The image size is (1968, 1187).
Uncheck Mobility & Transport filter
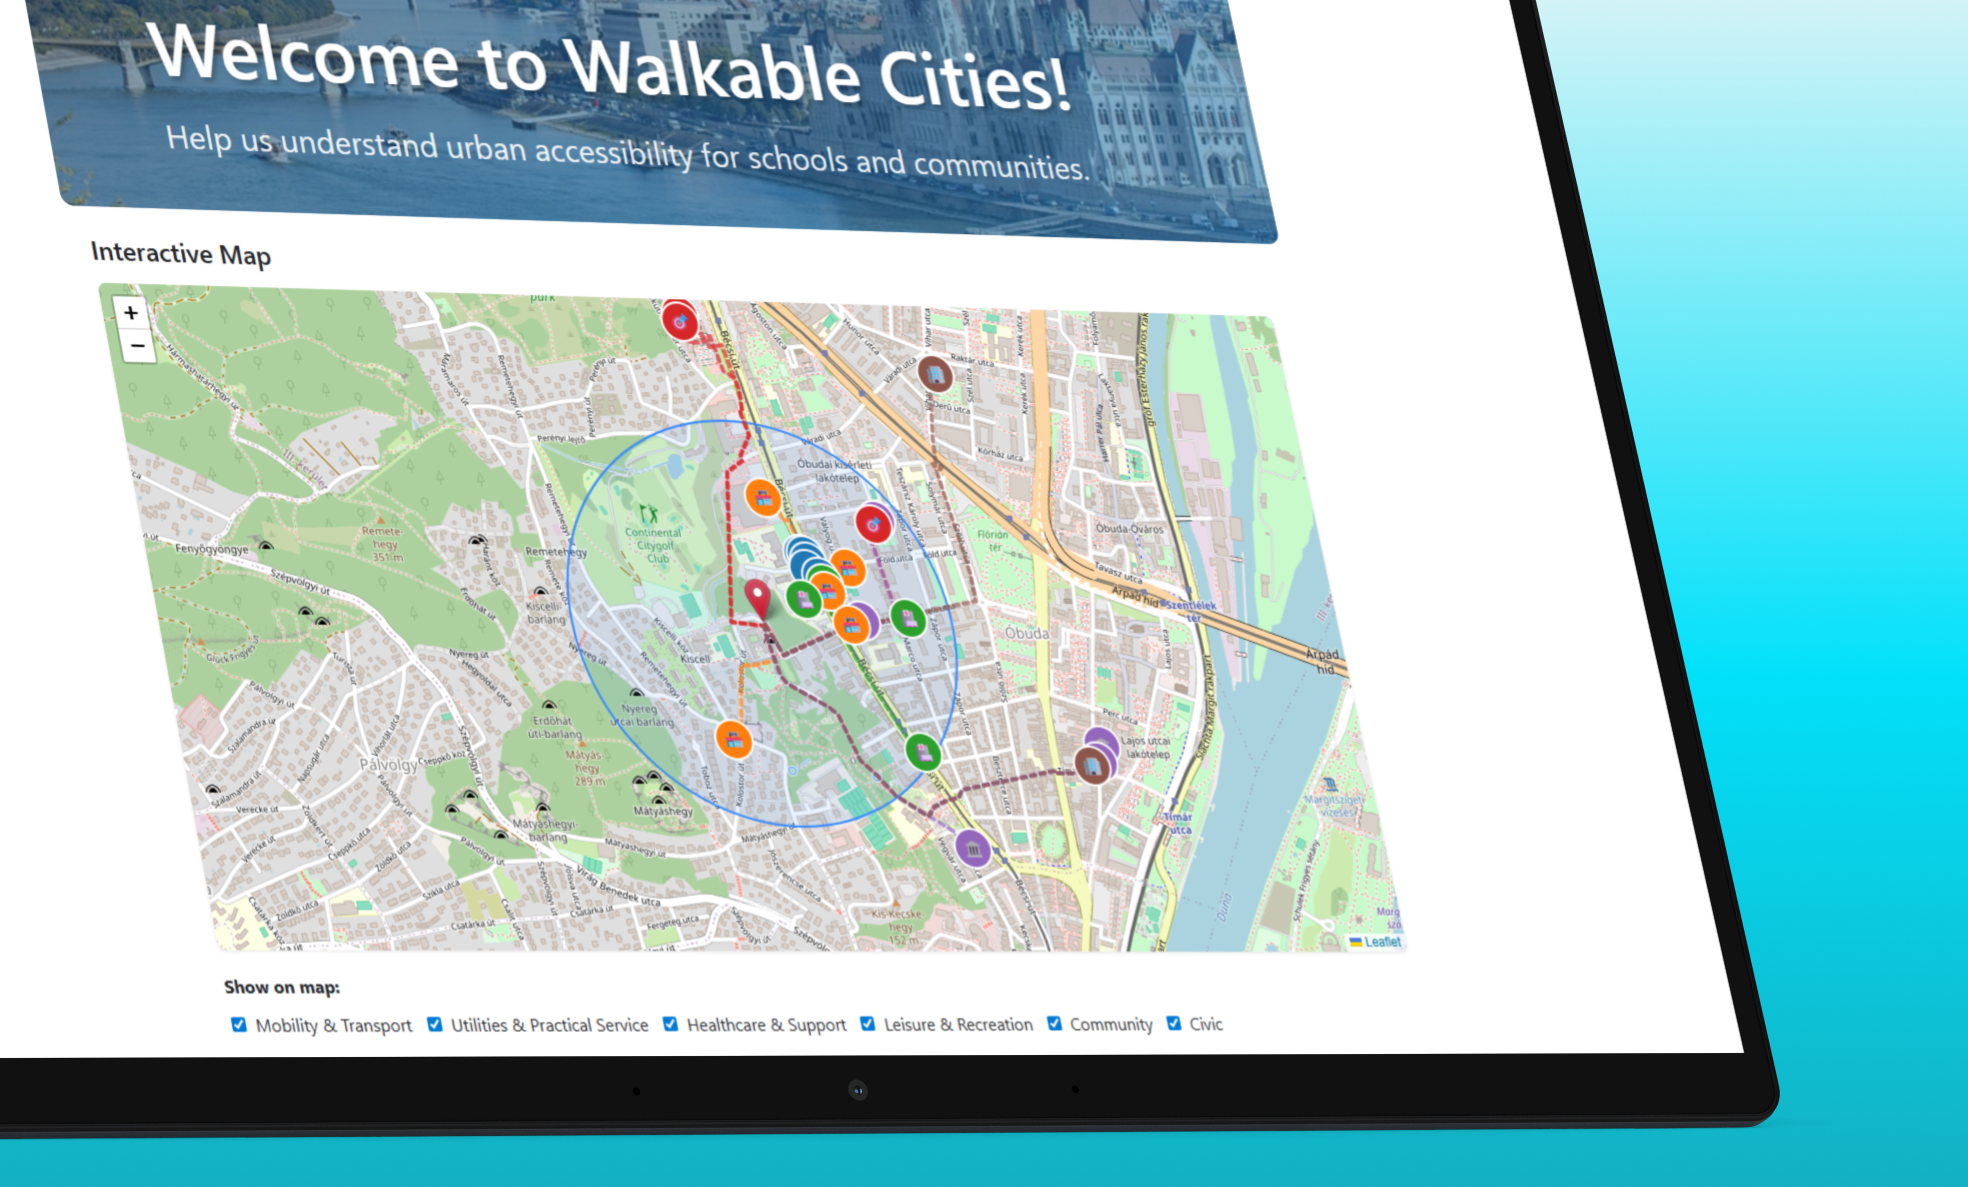239,1024
